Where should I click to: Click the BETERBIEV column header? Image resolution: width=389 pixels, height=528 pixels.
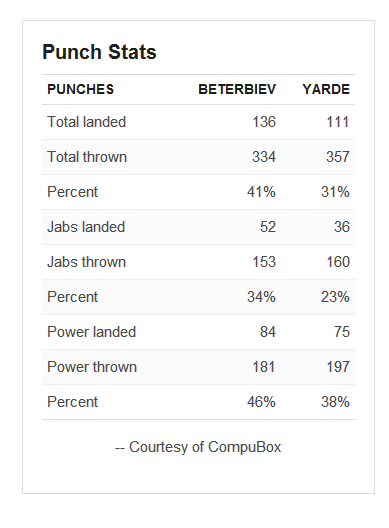(x=237, y=89)
